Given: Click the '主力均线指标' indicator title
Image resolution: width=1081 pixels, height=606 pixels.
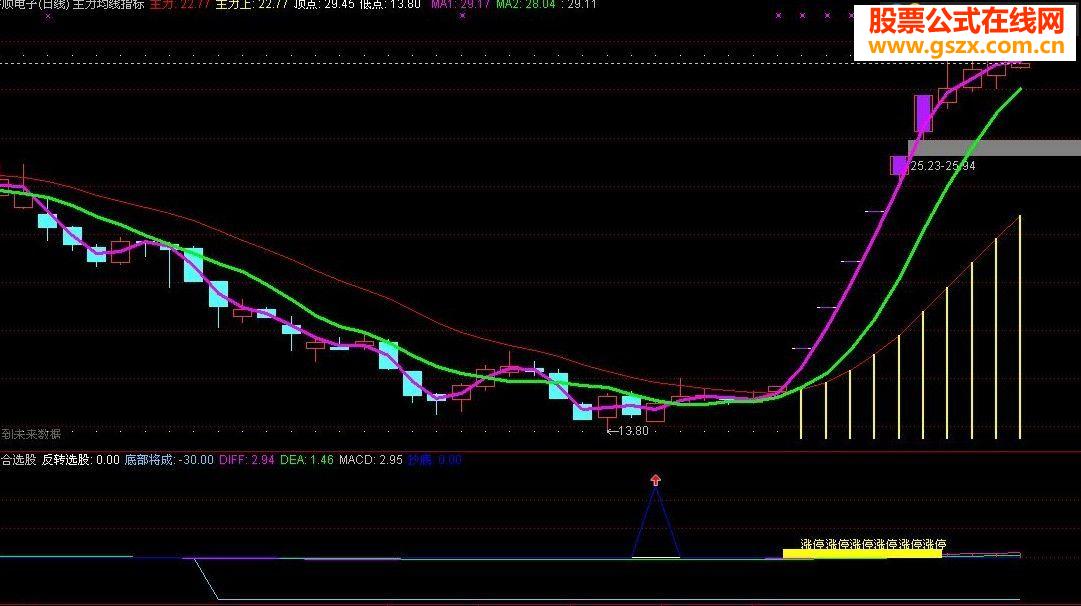Looking at the screenshot, I should point(108,4).
